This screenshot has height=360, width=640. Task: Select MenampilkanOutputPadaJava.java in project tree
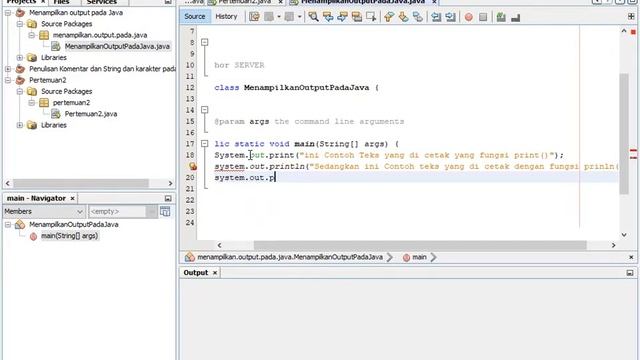(117, 47)
